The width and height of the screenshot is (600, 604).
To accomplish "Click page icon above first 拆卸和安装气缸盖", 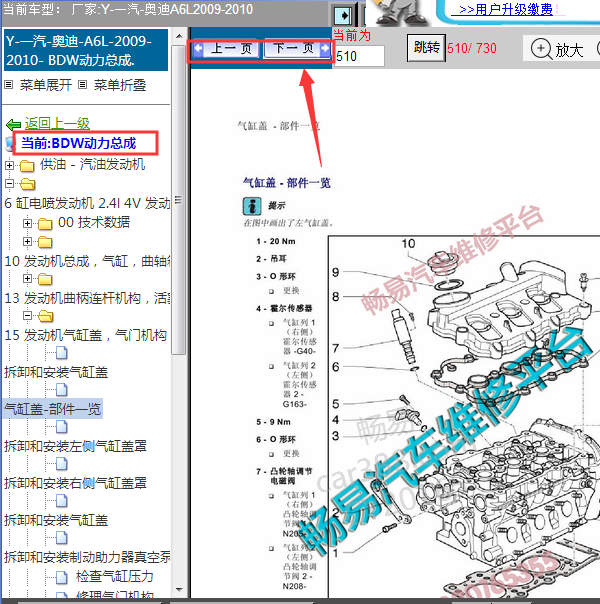I will (62, 352).
